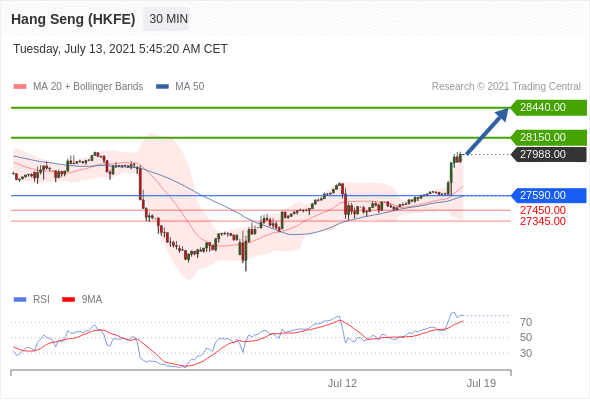This screenshot has height=400, width=590.
Task: Click the MA 20 + Bollinger Bands legend text
Action: [88, 87]
